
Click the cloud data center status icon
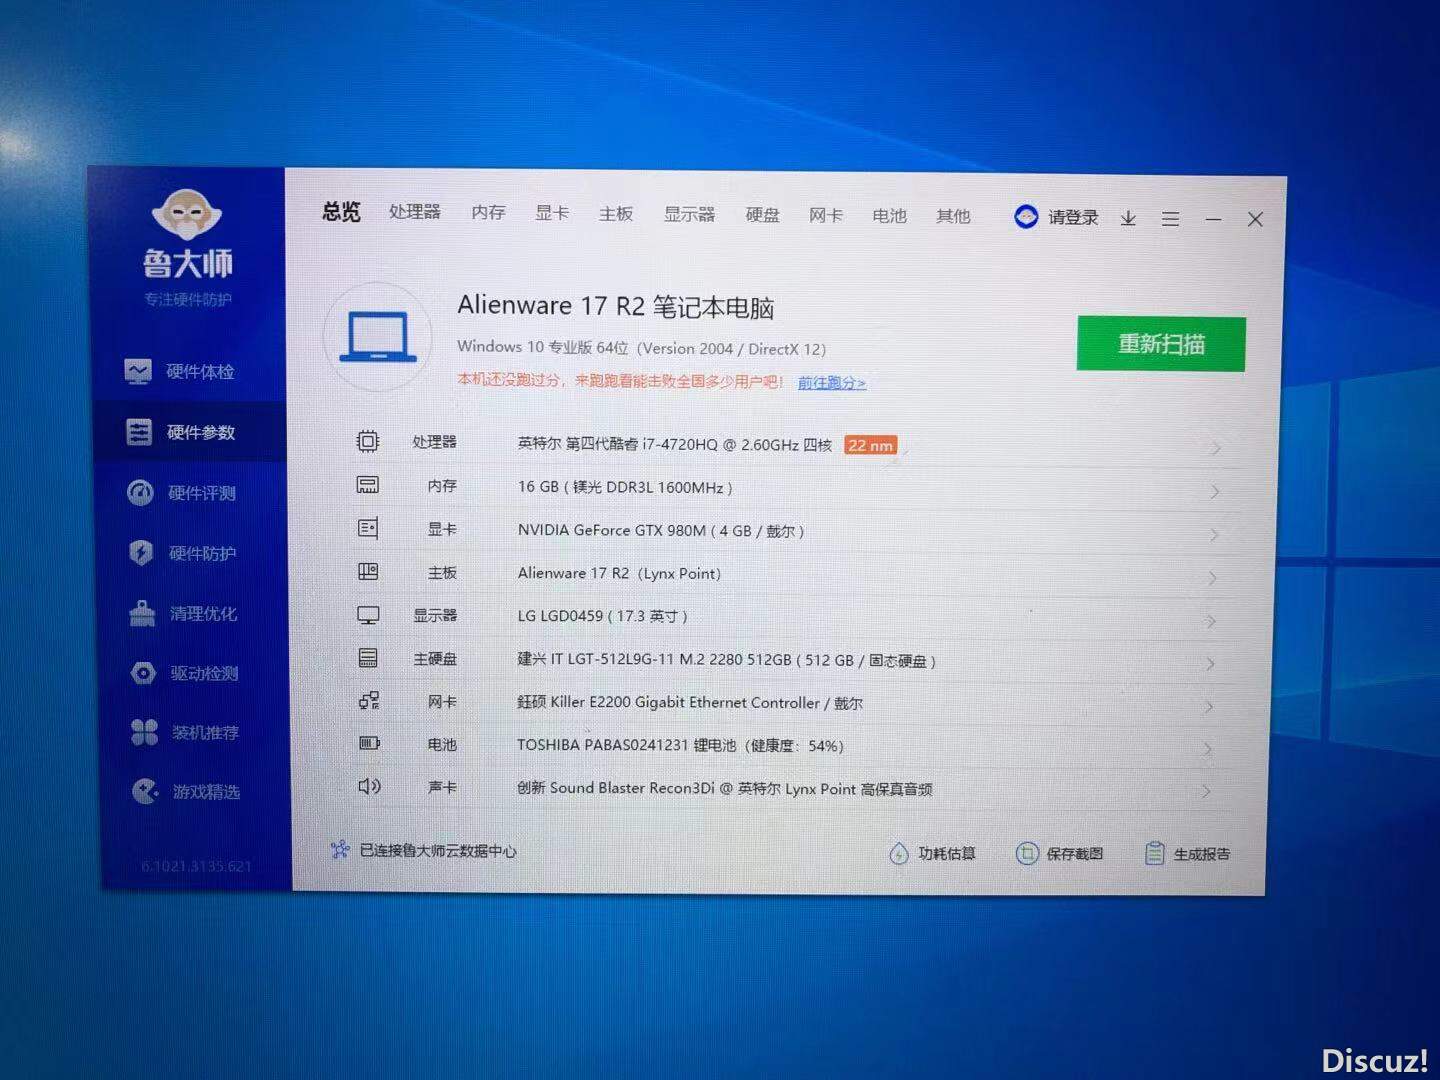tap(340, 850)
